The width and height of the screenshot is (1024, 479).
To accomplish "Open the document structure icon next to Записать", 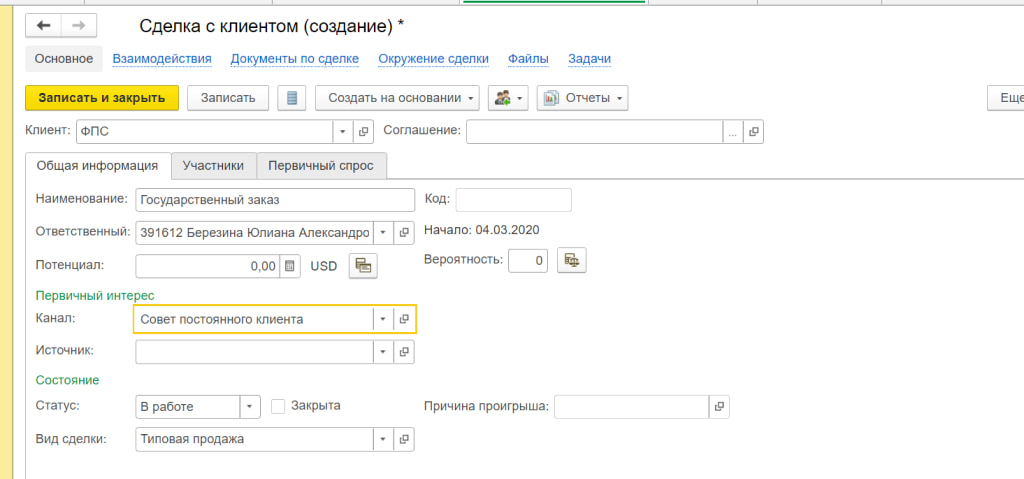I will [x=292, y=98].
